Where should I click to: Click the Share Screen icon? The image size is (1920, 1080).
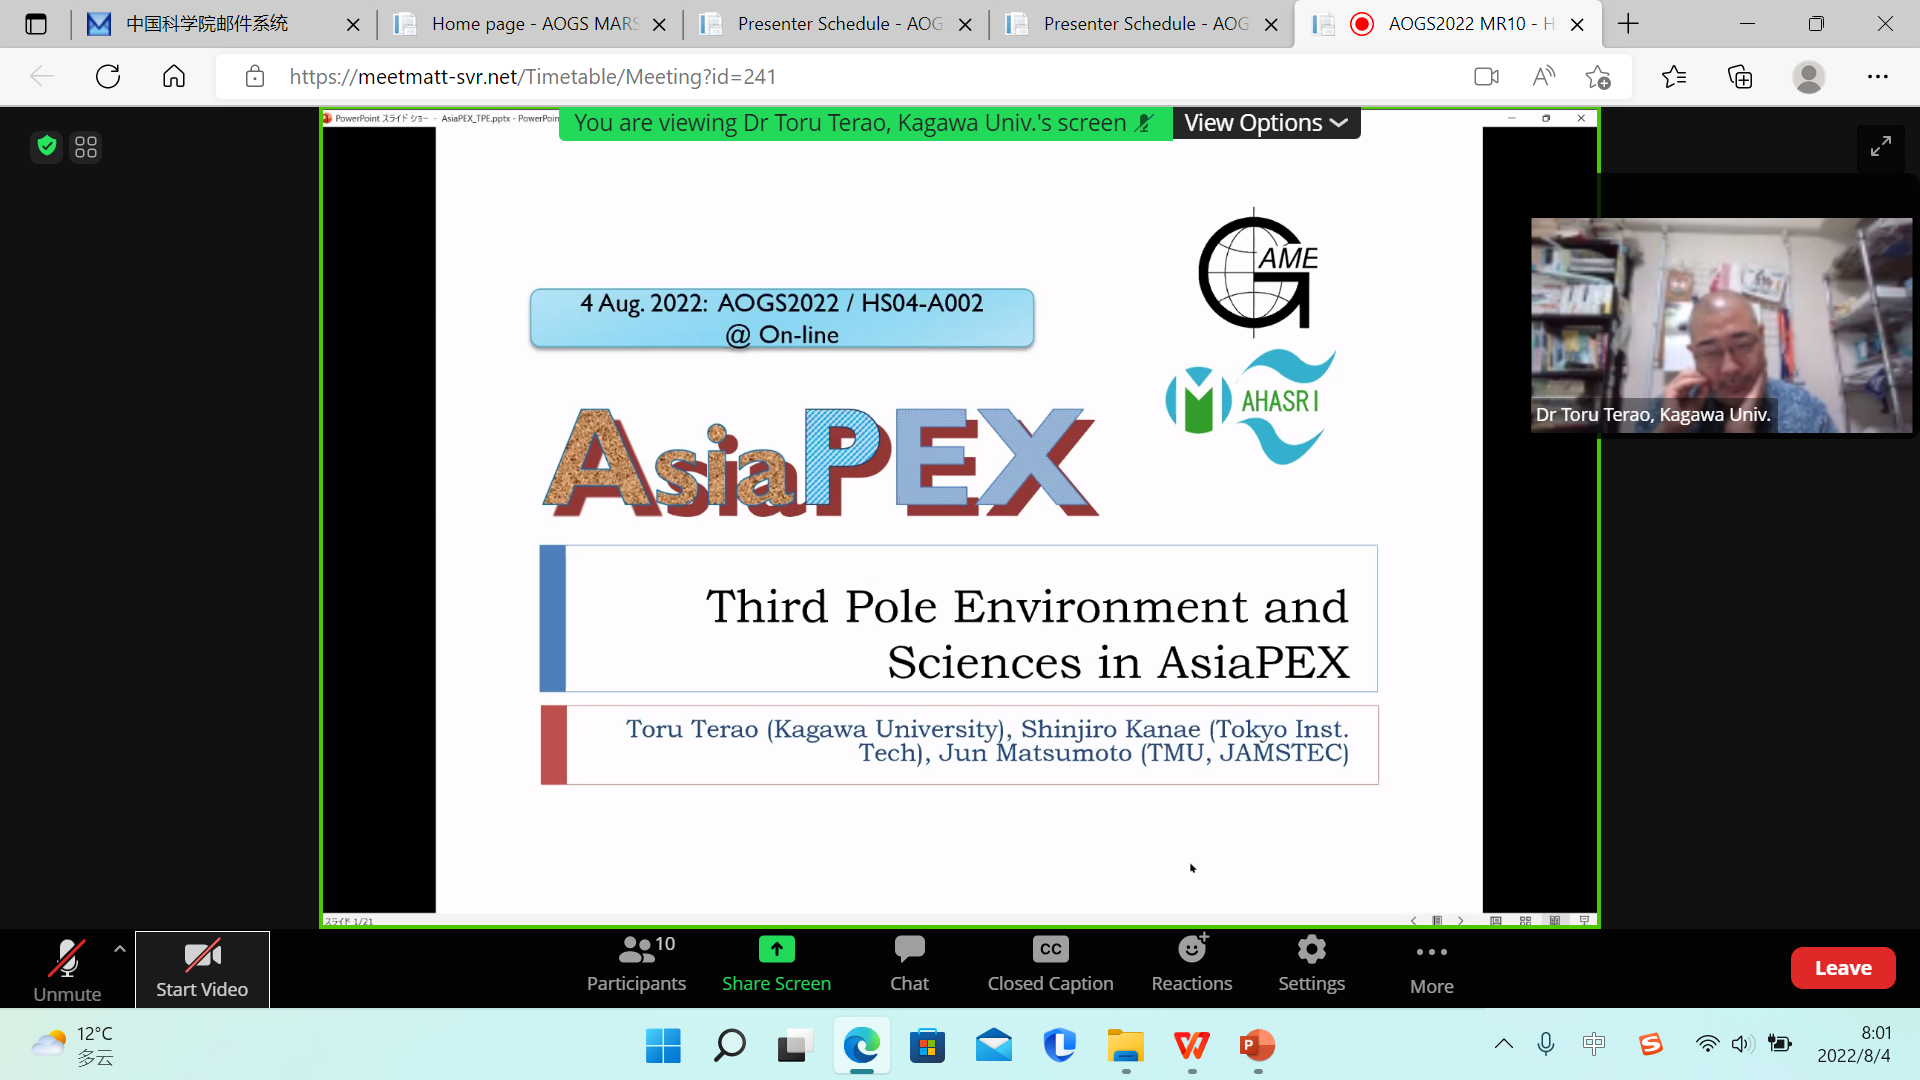[776, 949]
